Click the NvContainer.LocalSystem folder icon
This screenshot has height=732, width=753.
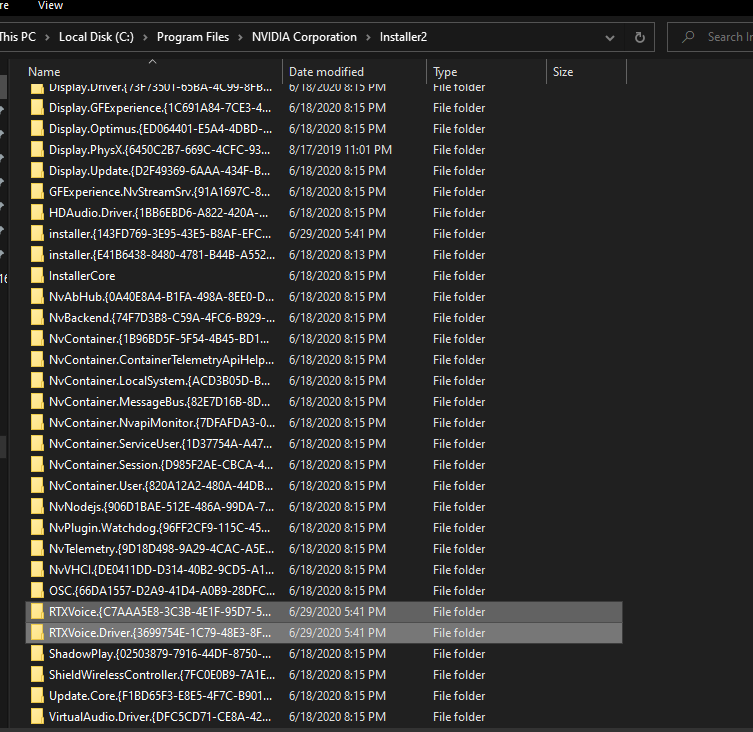37,381
